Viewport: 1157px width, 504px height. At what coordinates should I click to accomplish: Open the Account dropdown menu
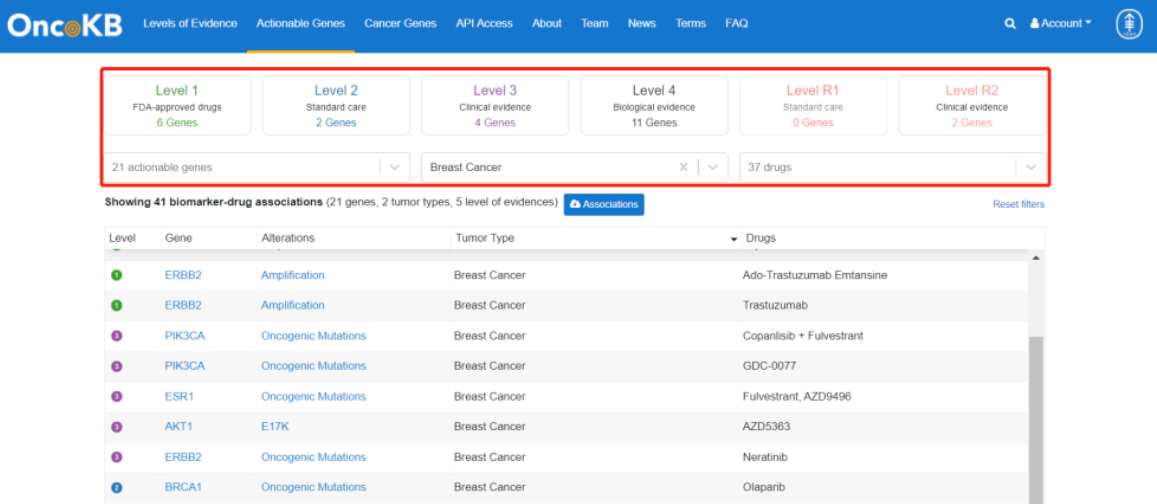1061,24
